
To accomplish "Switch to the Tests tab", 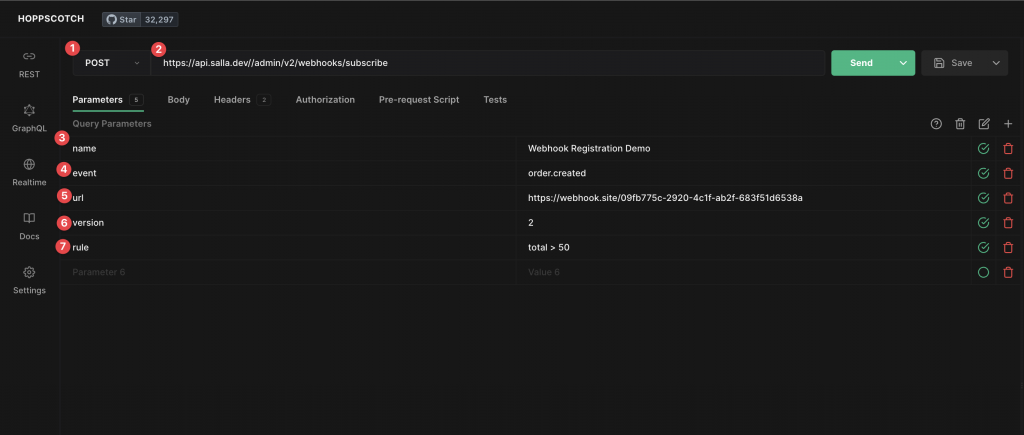I will pyautogui.click(x=495, y=100).
